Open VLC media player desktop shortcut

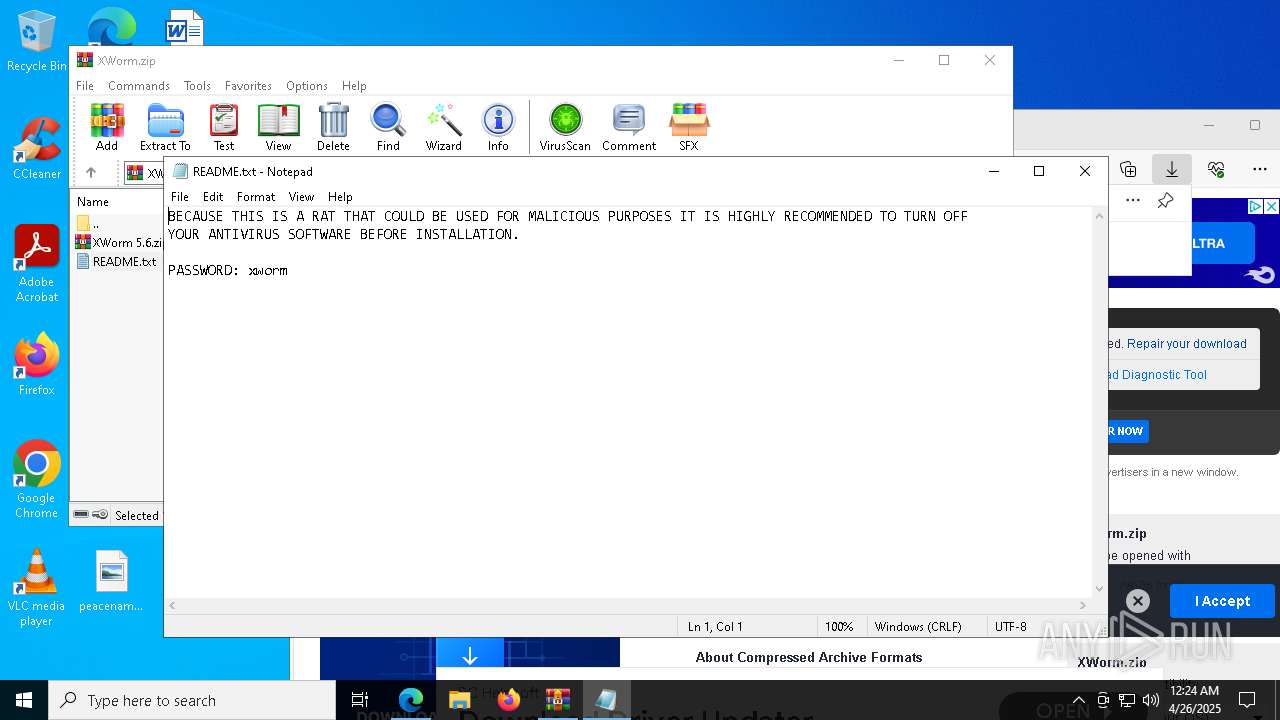point(37,588)
